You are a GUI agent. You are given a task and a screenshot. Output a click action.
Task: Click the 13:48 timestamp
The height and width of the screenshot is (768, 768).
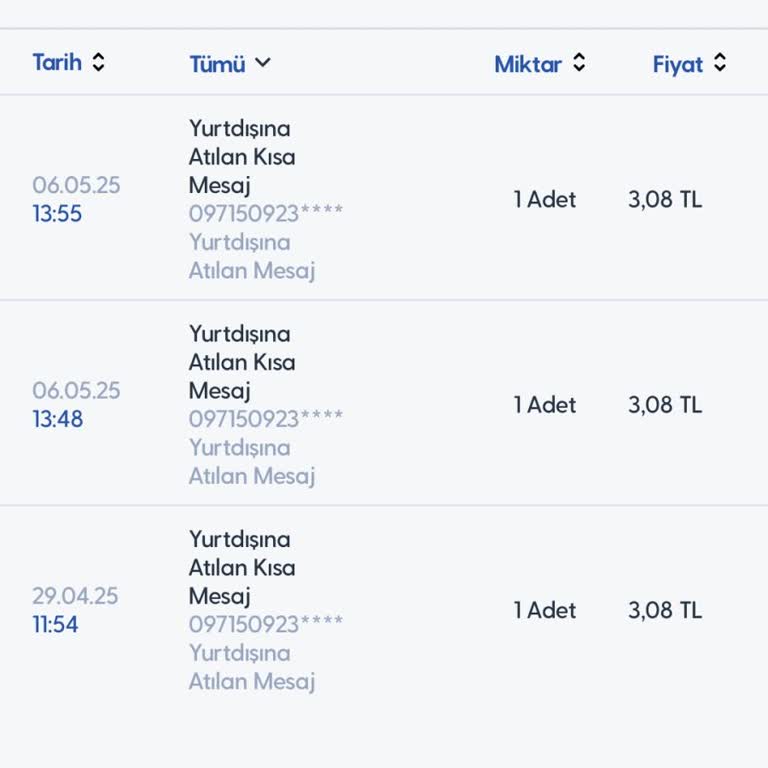[57, 419]
